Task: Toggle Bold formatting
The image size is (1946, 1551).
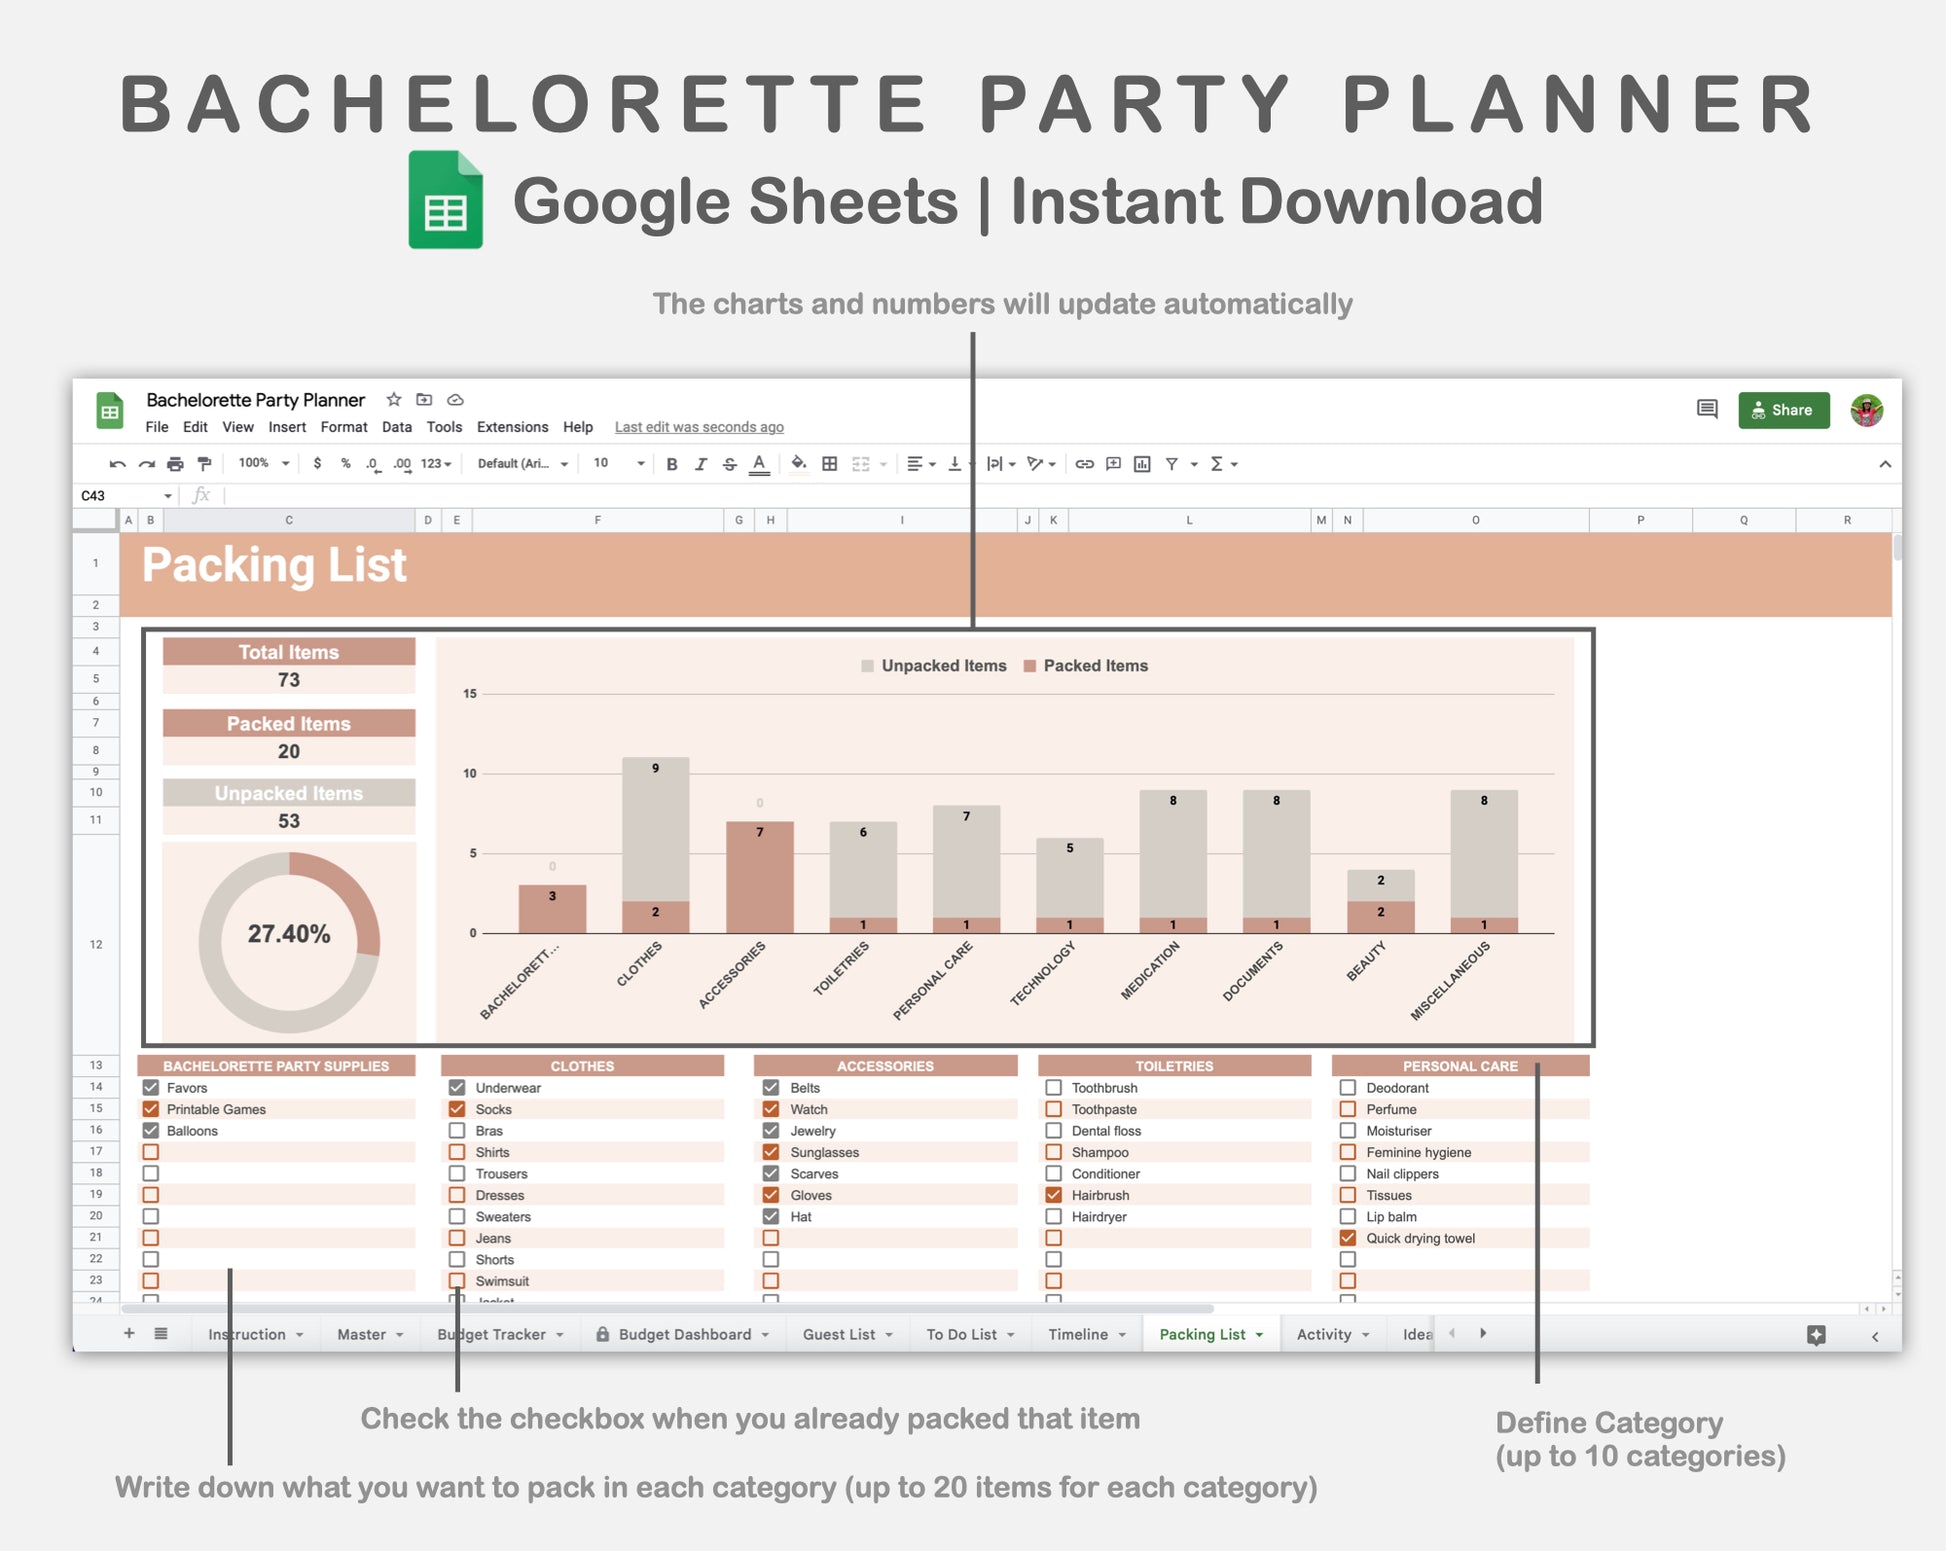Action: tap(672, 464)
